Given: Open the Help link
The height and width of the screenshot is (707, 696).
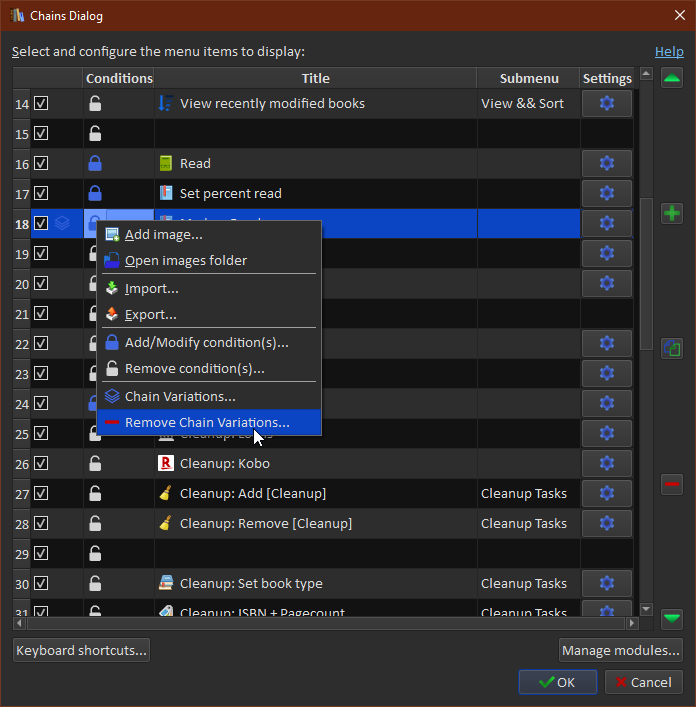Looking at the screenshot, I should point(669,51).
